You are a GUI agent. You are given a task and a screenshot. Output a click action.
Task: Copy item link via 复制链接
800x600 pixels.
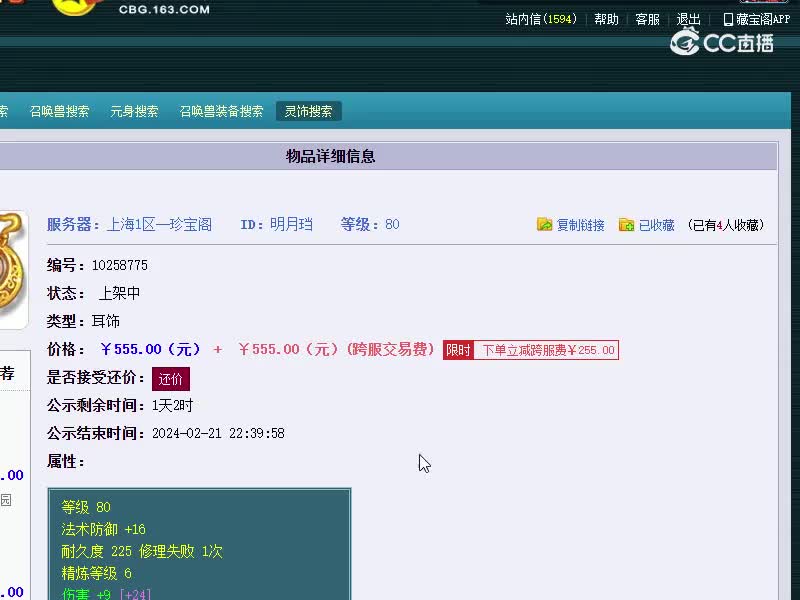point(581,225)
